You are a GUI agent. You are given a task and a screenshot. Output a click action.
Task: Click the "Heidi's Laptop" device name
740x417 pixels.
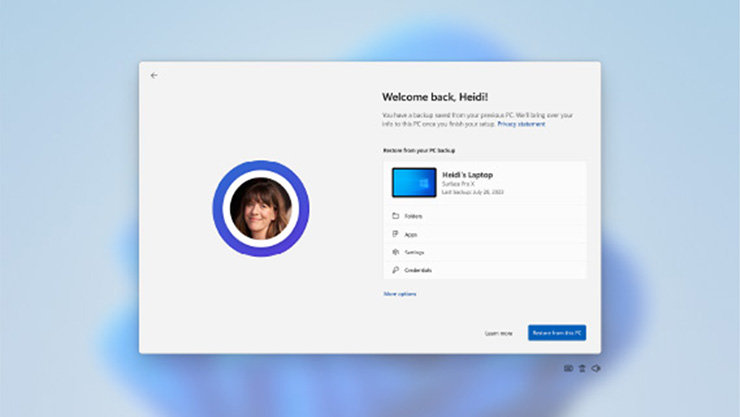pos(467,175)
